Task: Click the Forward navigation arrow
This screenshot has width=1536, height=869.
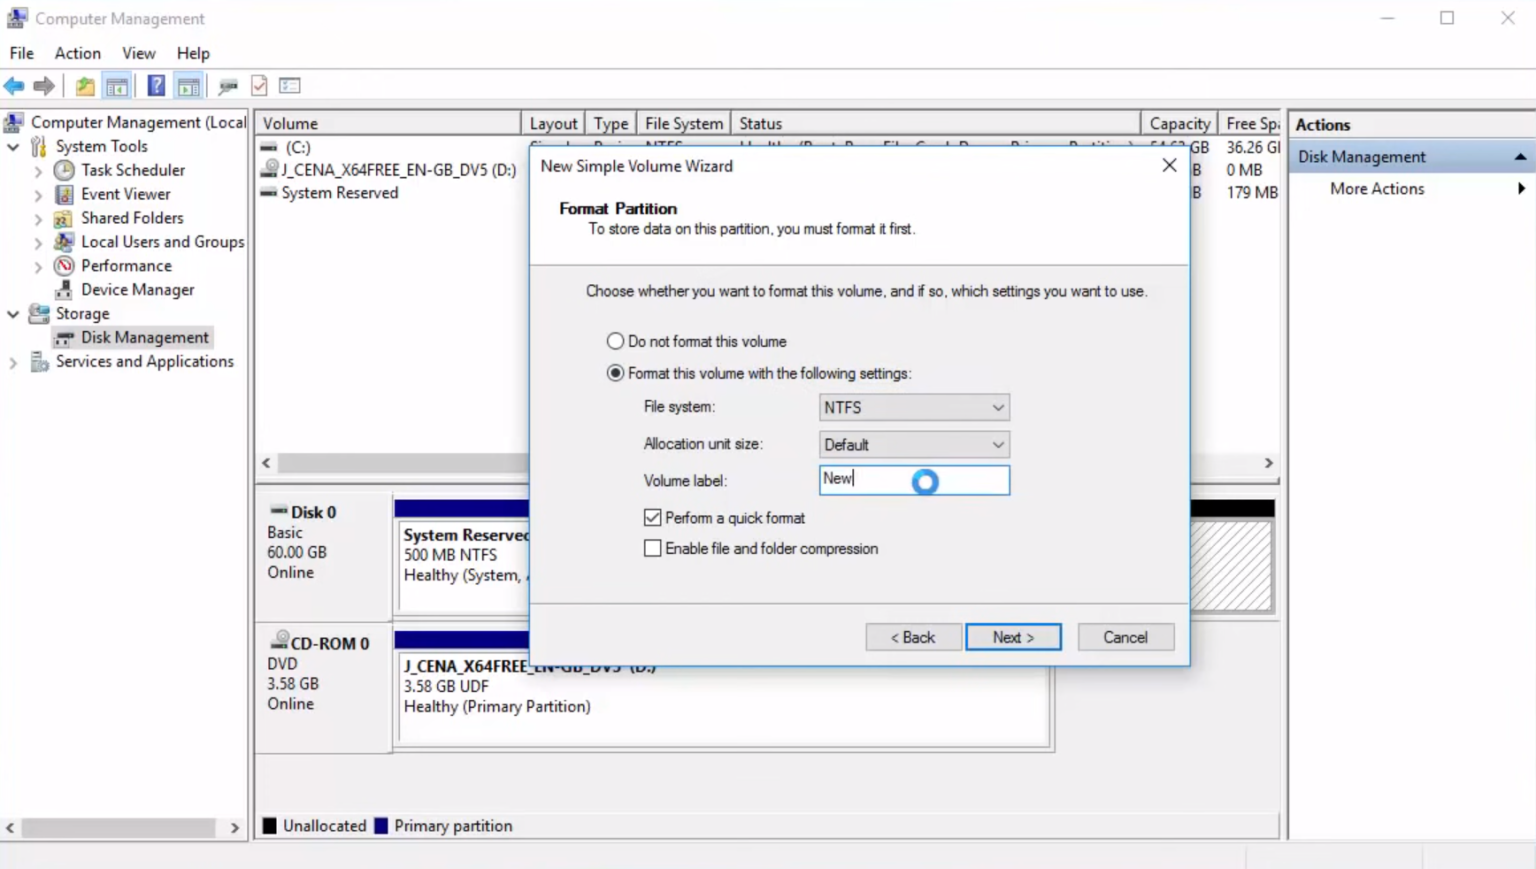Action: [45, 85]
